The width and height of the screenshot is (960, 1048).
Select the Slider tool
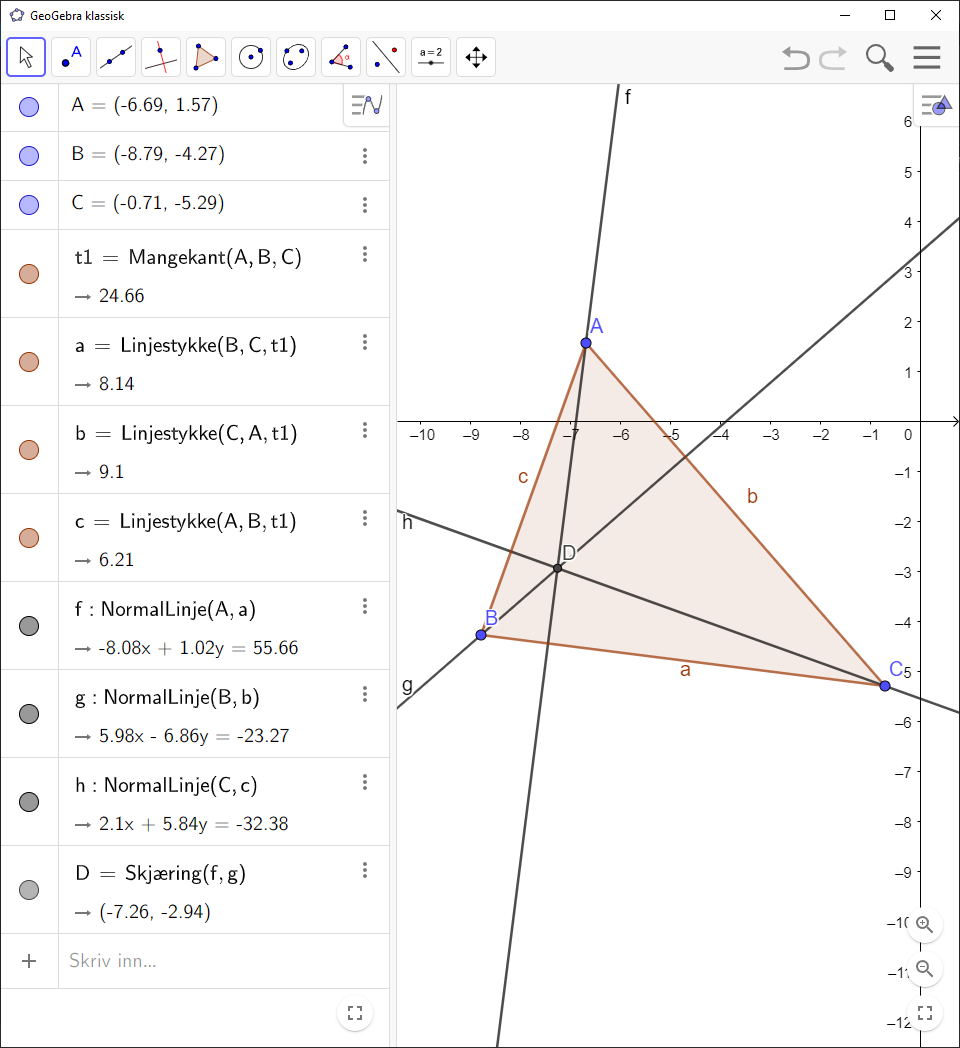point(431,57)
